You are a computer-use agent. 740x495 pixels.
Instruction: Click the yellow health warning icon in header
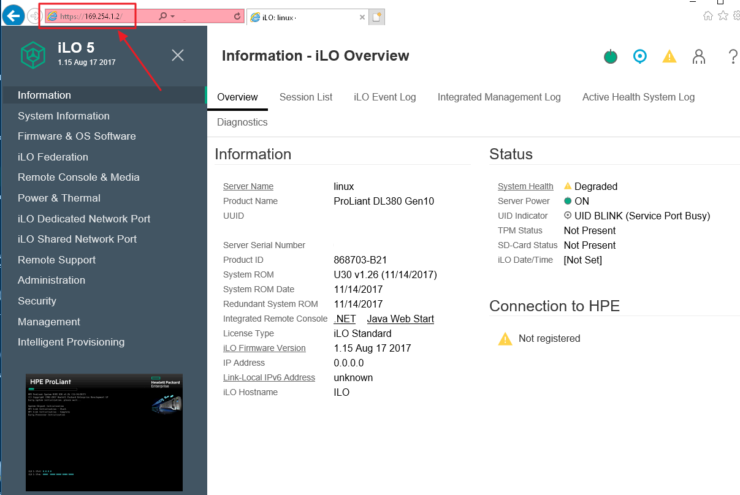click(669, 57)
